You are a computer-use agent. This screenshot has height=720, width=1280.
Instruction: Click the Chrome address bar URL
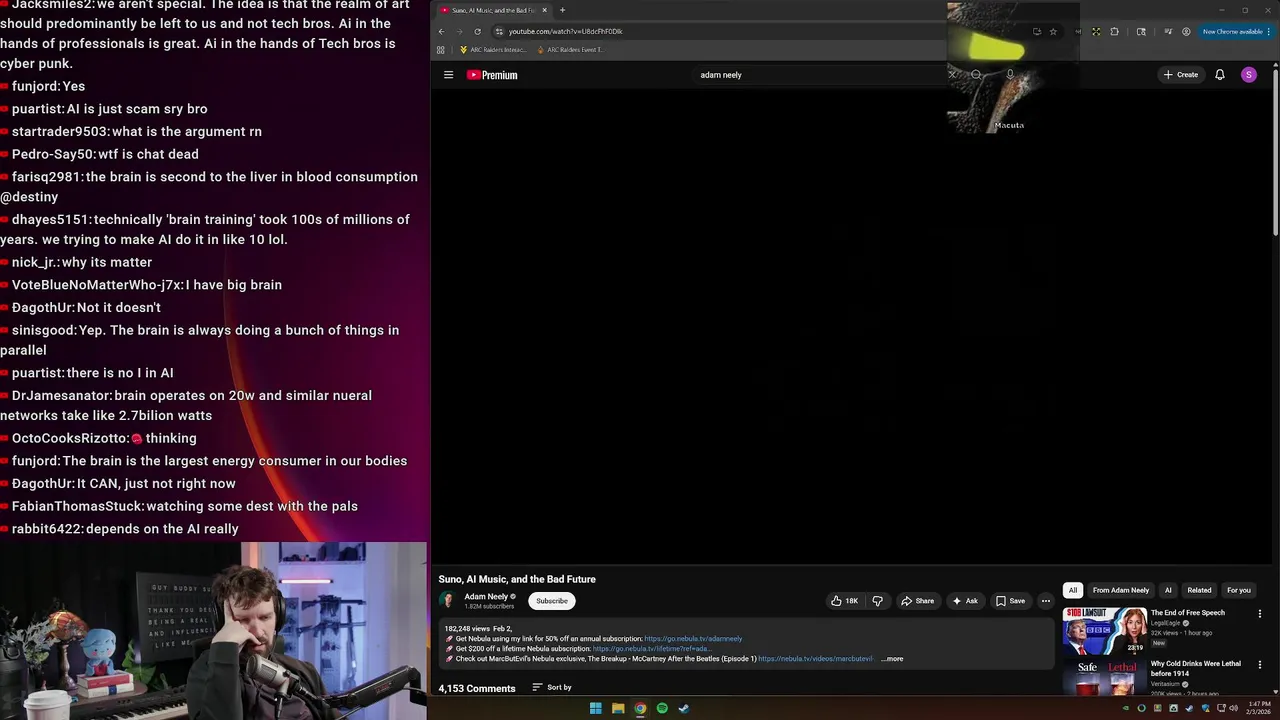tap(565, 31)
